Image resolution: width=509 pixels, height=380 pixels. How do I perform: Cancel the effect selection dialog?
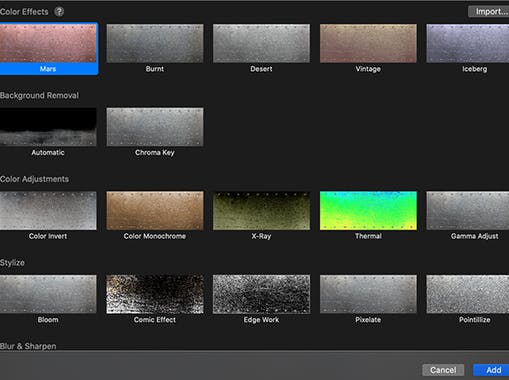point(443,370)
